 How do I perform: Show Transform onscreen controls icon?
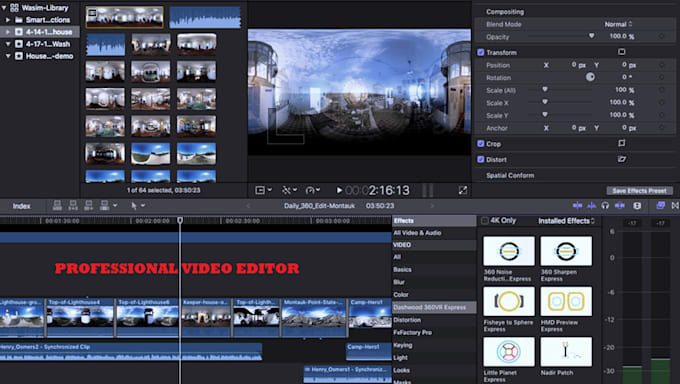coord(621,52)
